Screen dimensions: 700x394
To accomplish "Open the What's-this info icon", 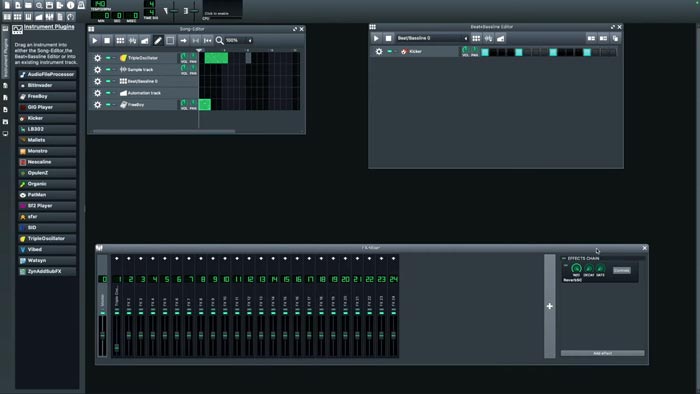I will 71,5.
